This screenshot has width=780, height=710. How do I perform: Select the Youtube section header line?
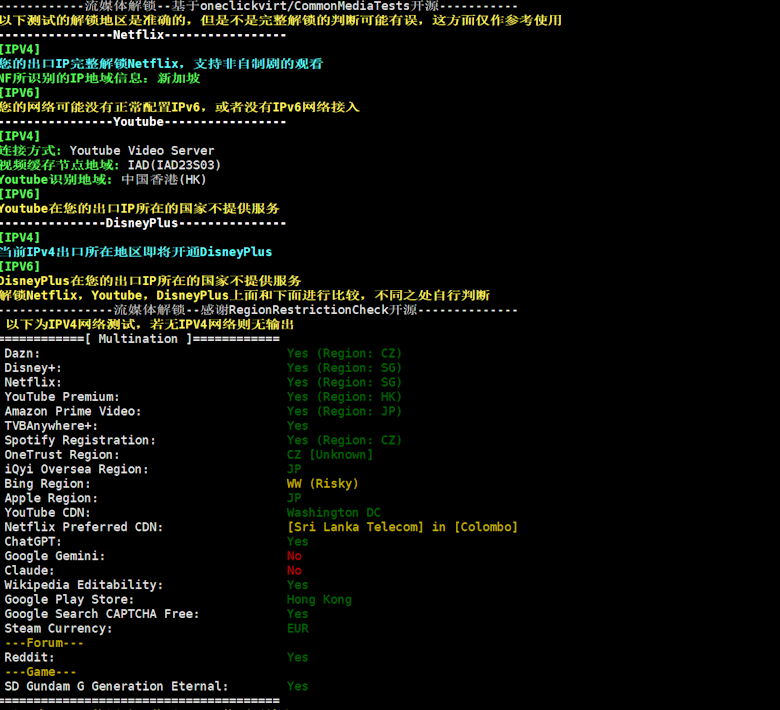143,122
